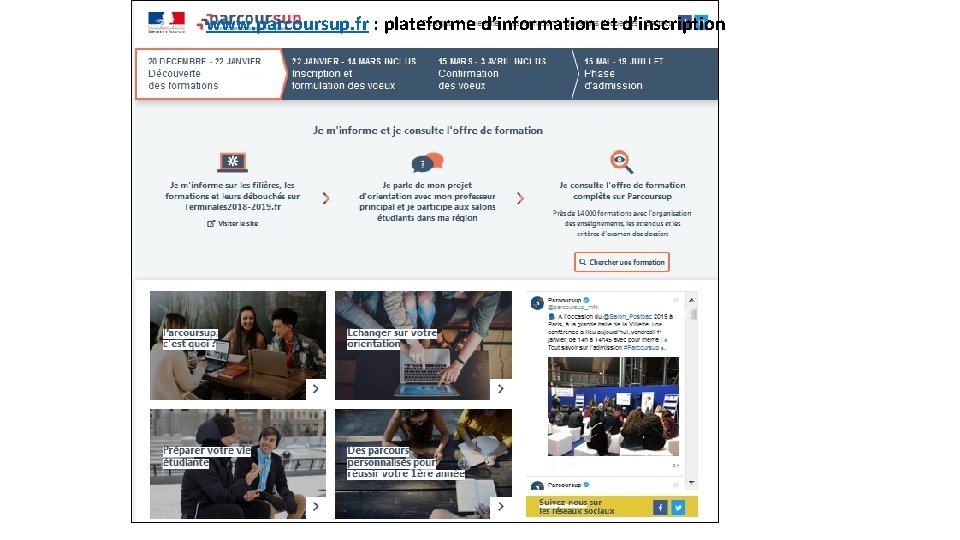The width and height of the screenshot is (960, 540).
Task: Click the scroll-down arrow of the Twitter feed
Action: click(x=691, y=483)
